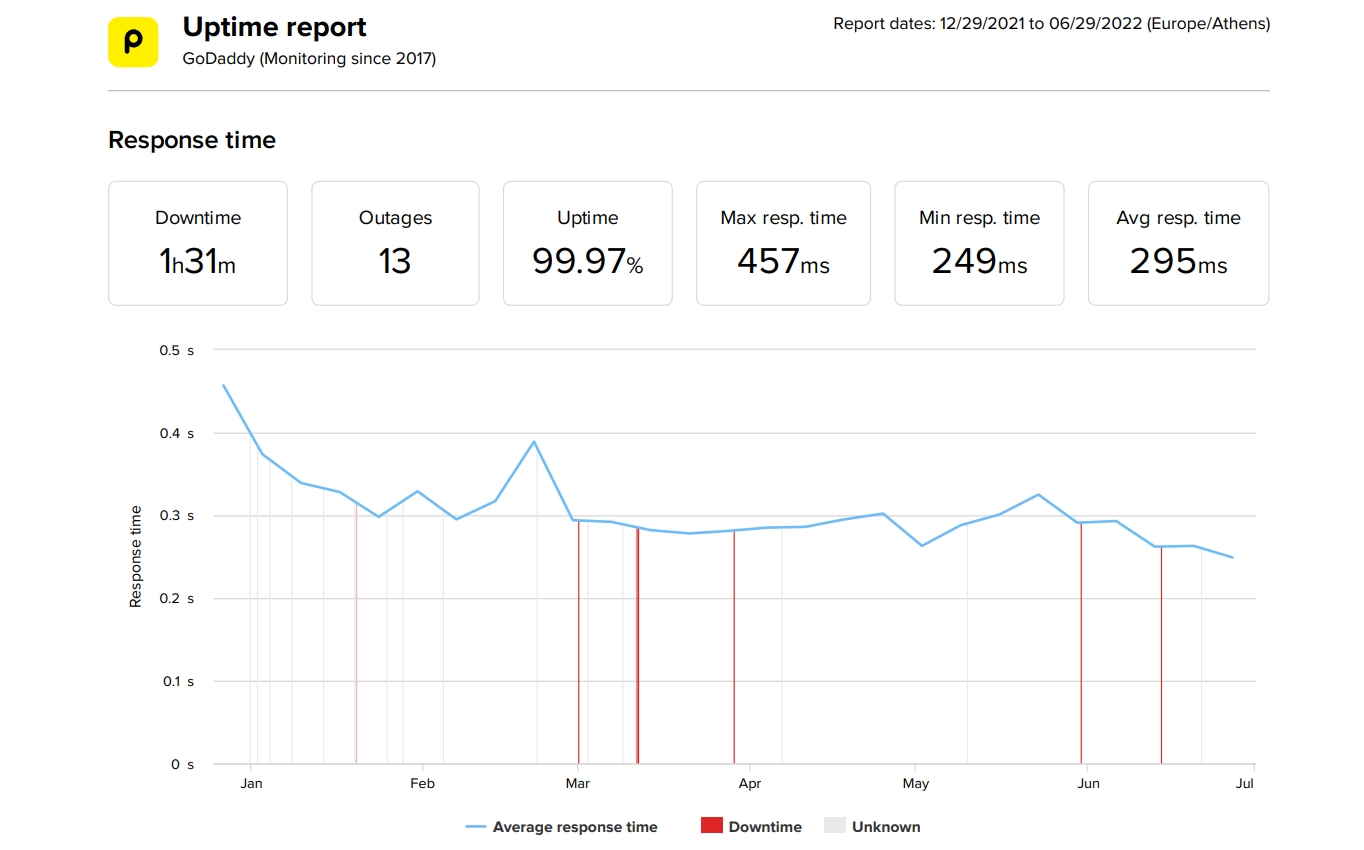Click the vertical Response time axis title
Screen dimensions: 1364x850
coord(136,557)
